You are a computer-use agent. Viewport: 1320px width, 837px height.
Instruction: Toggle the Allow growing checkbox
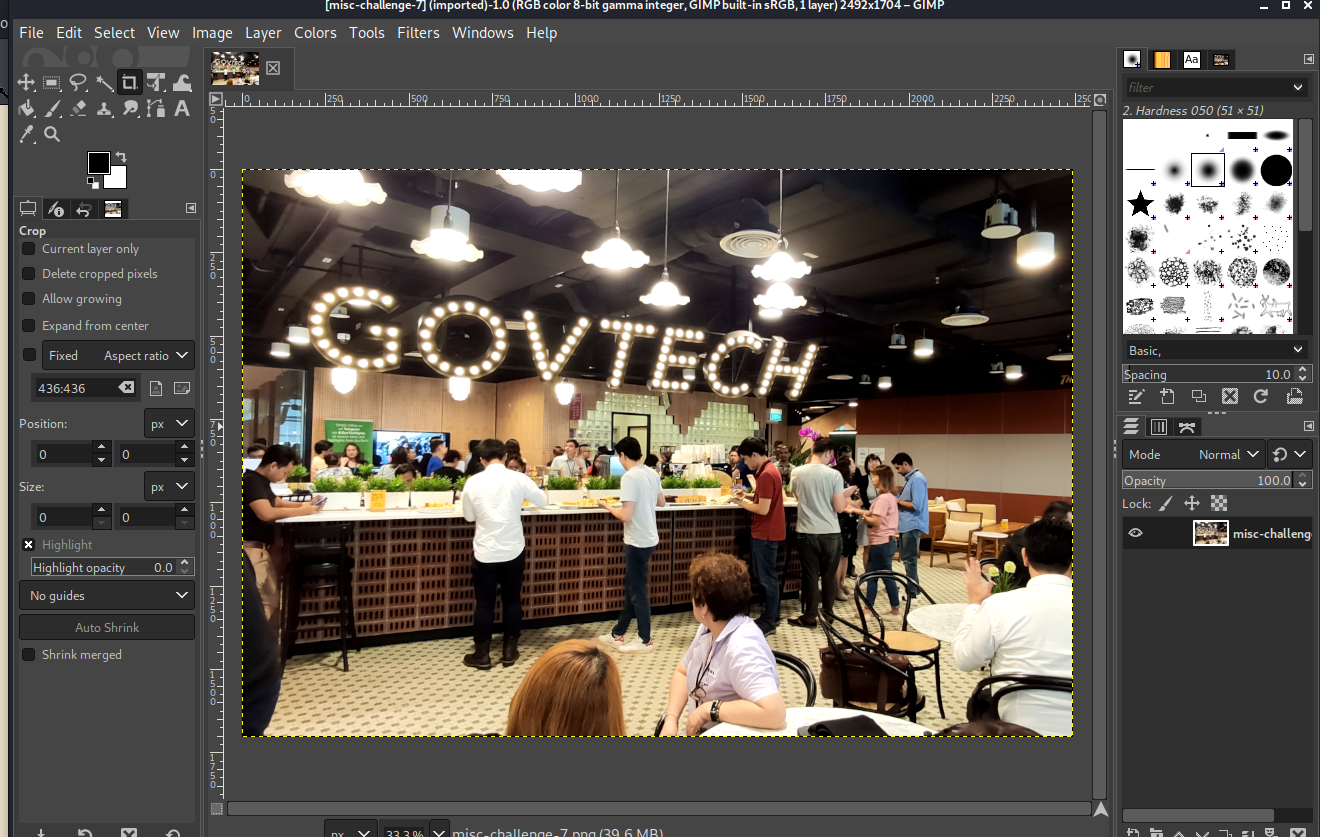pos(29,299)
